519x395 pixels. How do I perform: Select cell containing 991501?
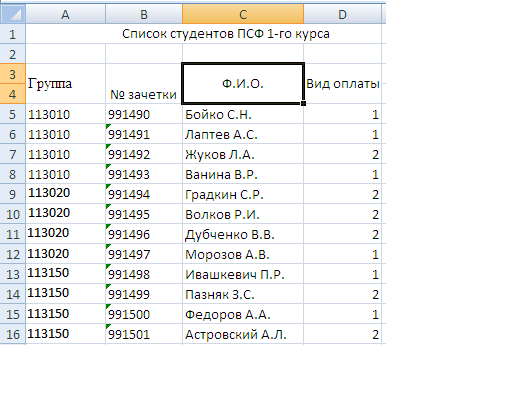(144, 334)
